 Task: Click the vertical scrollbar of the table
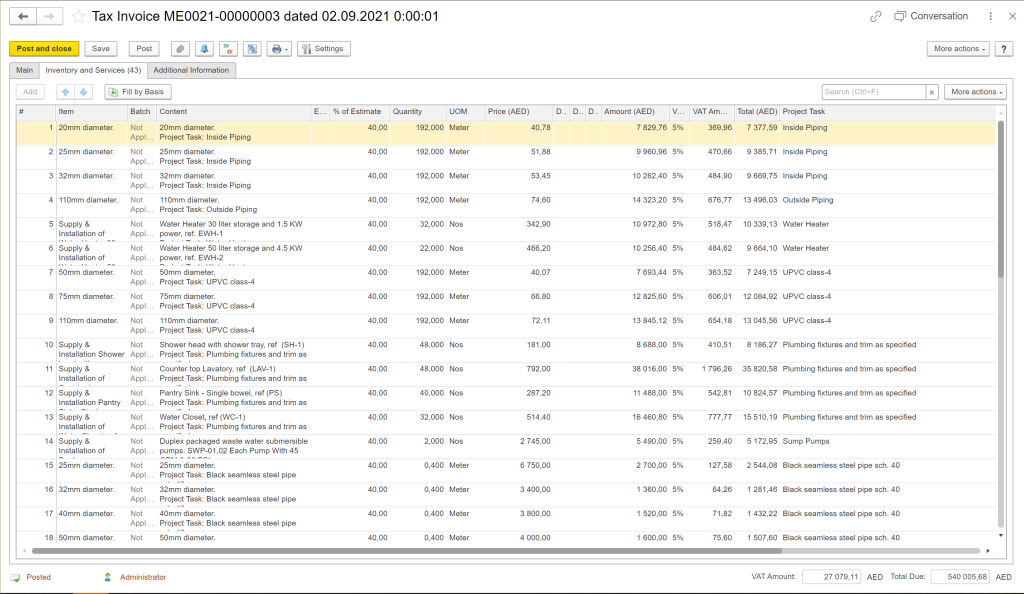(1000, 198)
